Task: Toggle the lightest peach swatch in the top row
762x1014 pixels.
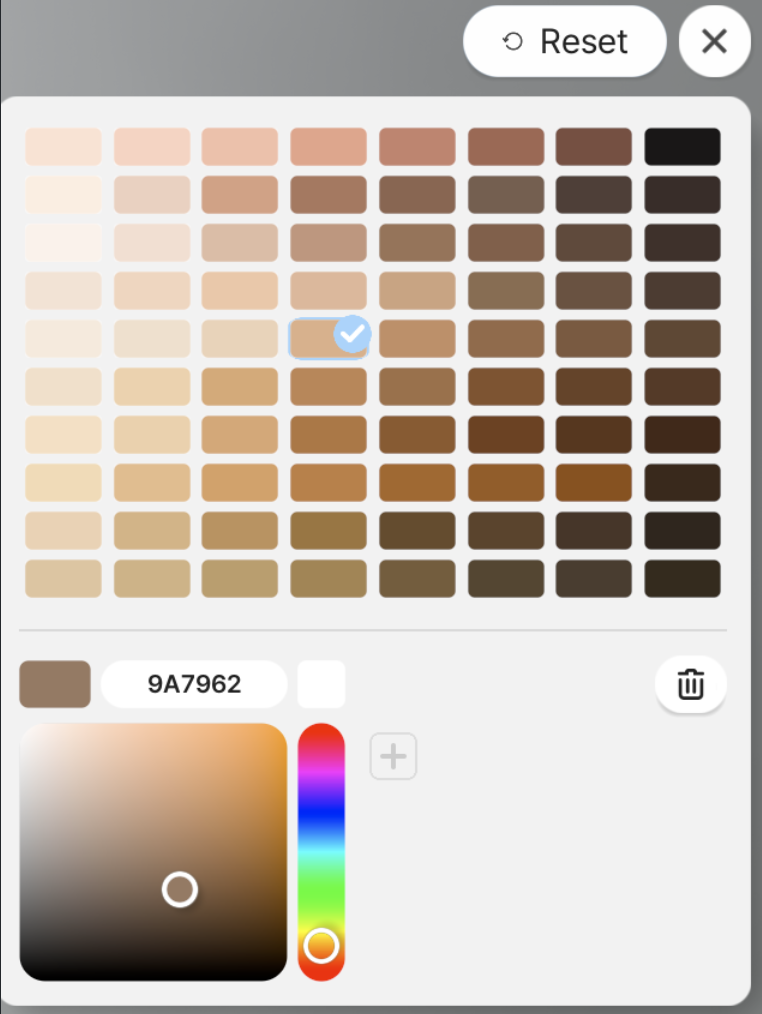Action: (62, 145)
